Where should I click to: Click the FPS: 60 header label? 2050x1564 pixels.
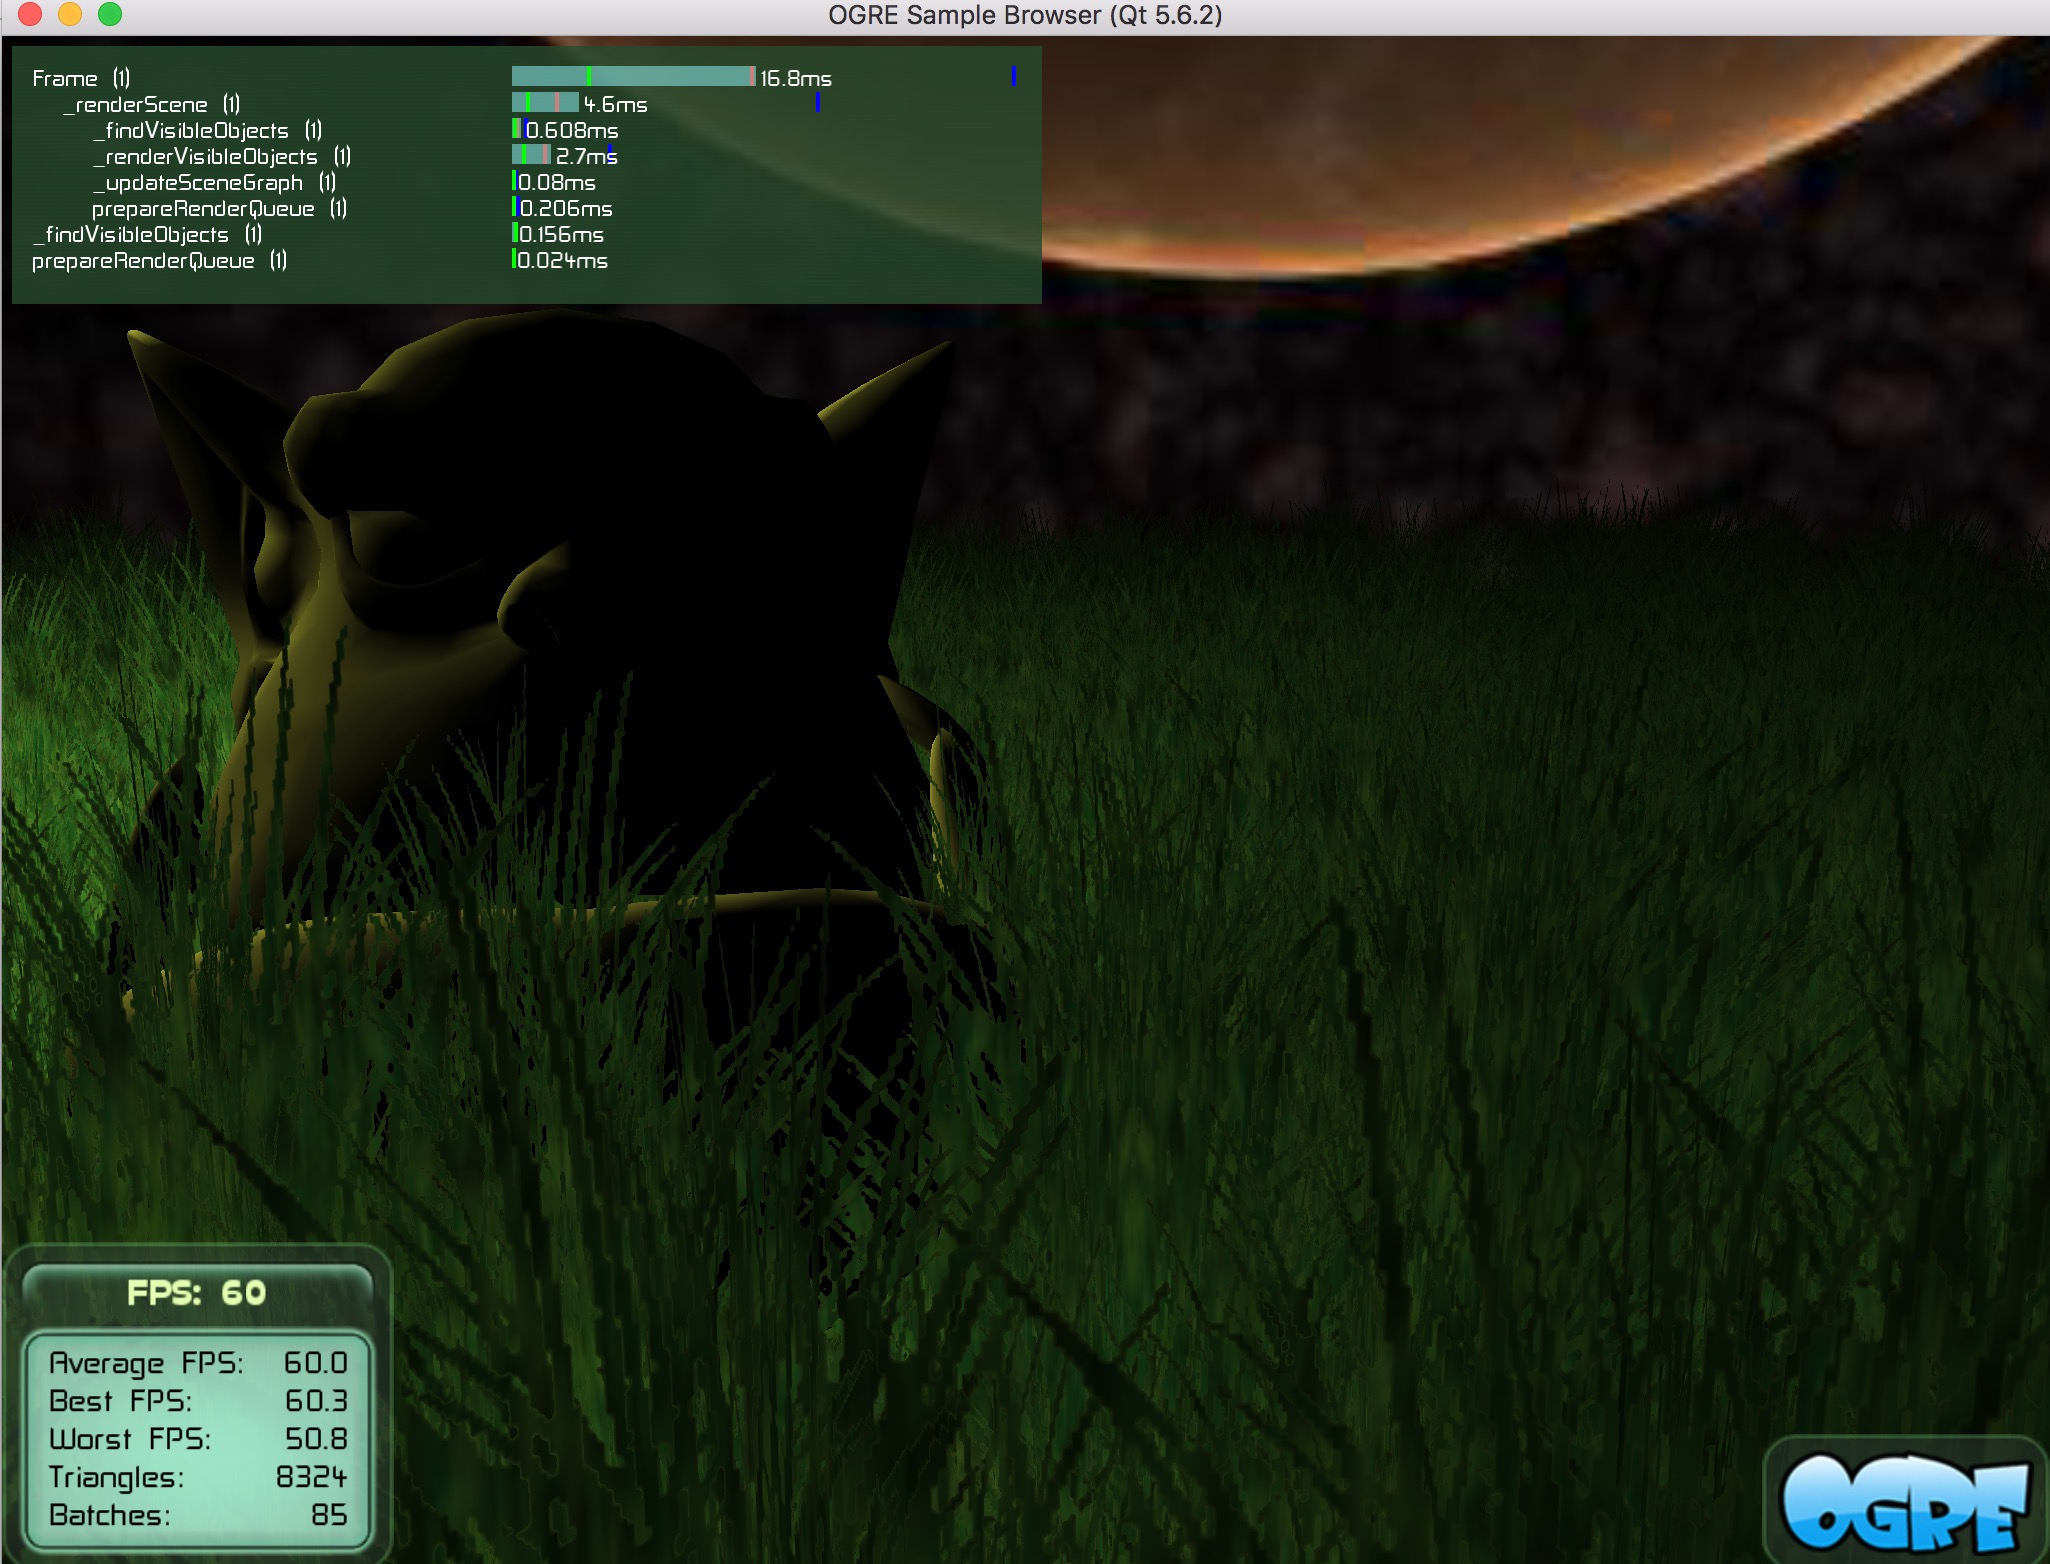coord(197,1293)
